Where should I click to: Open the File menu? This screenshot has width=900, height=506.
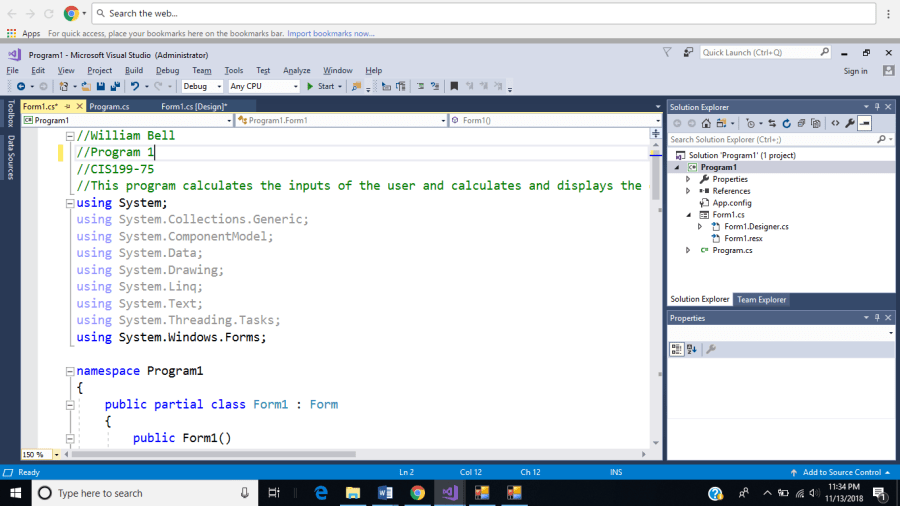13,71
